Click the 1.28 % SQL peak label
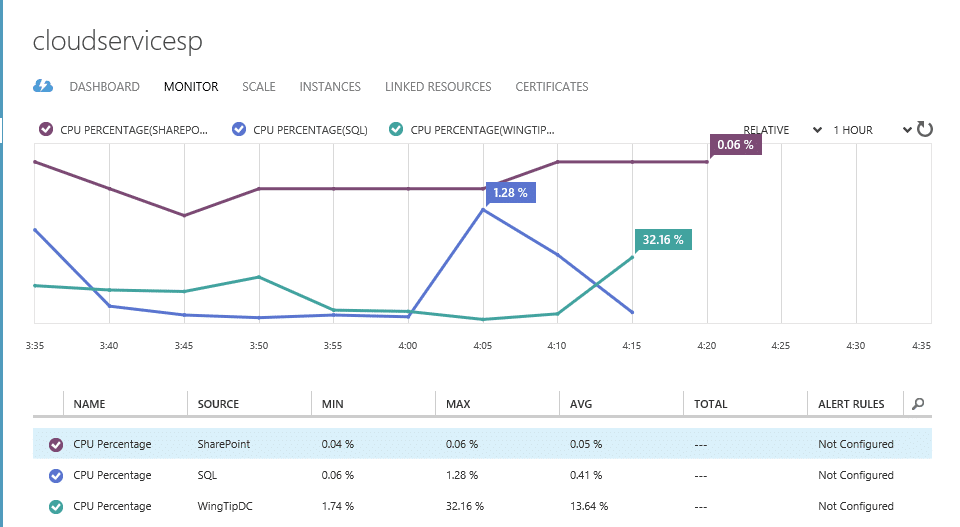 511,193
